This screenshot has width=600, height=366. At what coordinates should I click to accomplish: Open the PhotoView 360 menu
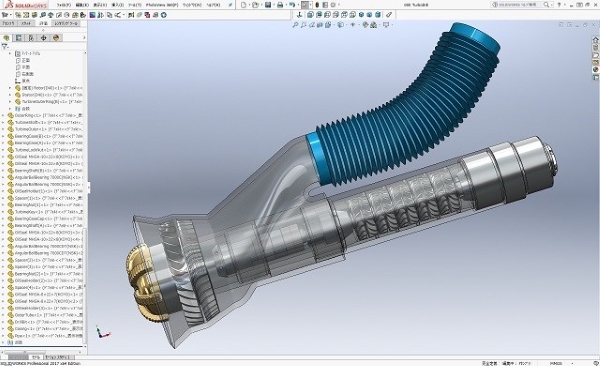coord(162,5)
